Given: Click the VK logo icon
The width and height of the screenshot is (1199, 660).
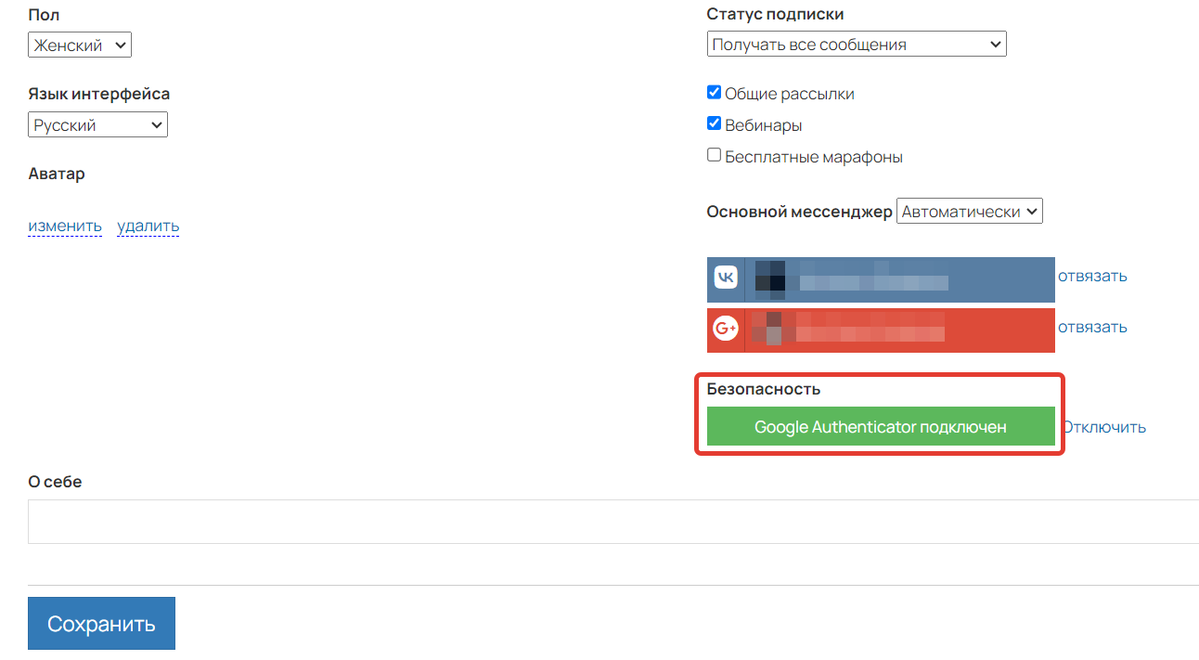Looking at the screenshot, I should 726,278.
